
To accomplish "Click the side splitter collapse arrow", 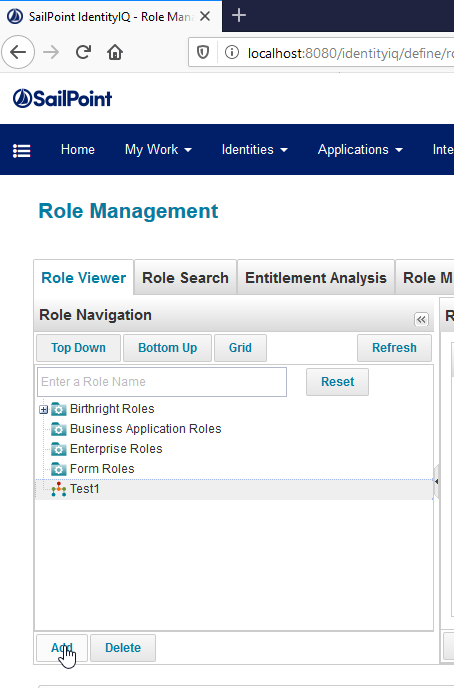I will [x=436, y=481].
